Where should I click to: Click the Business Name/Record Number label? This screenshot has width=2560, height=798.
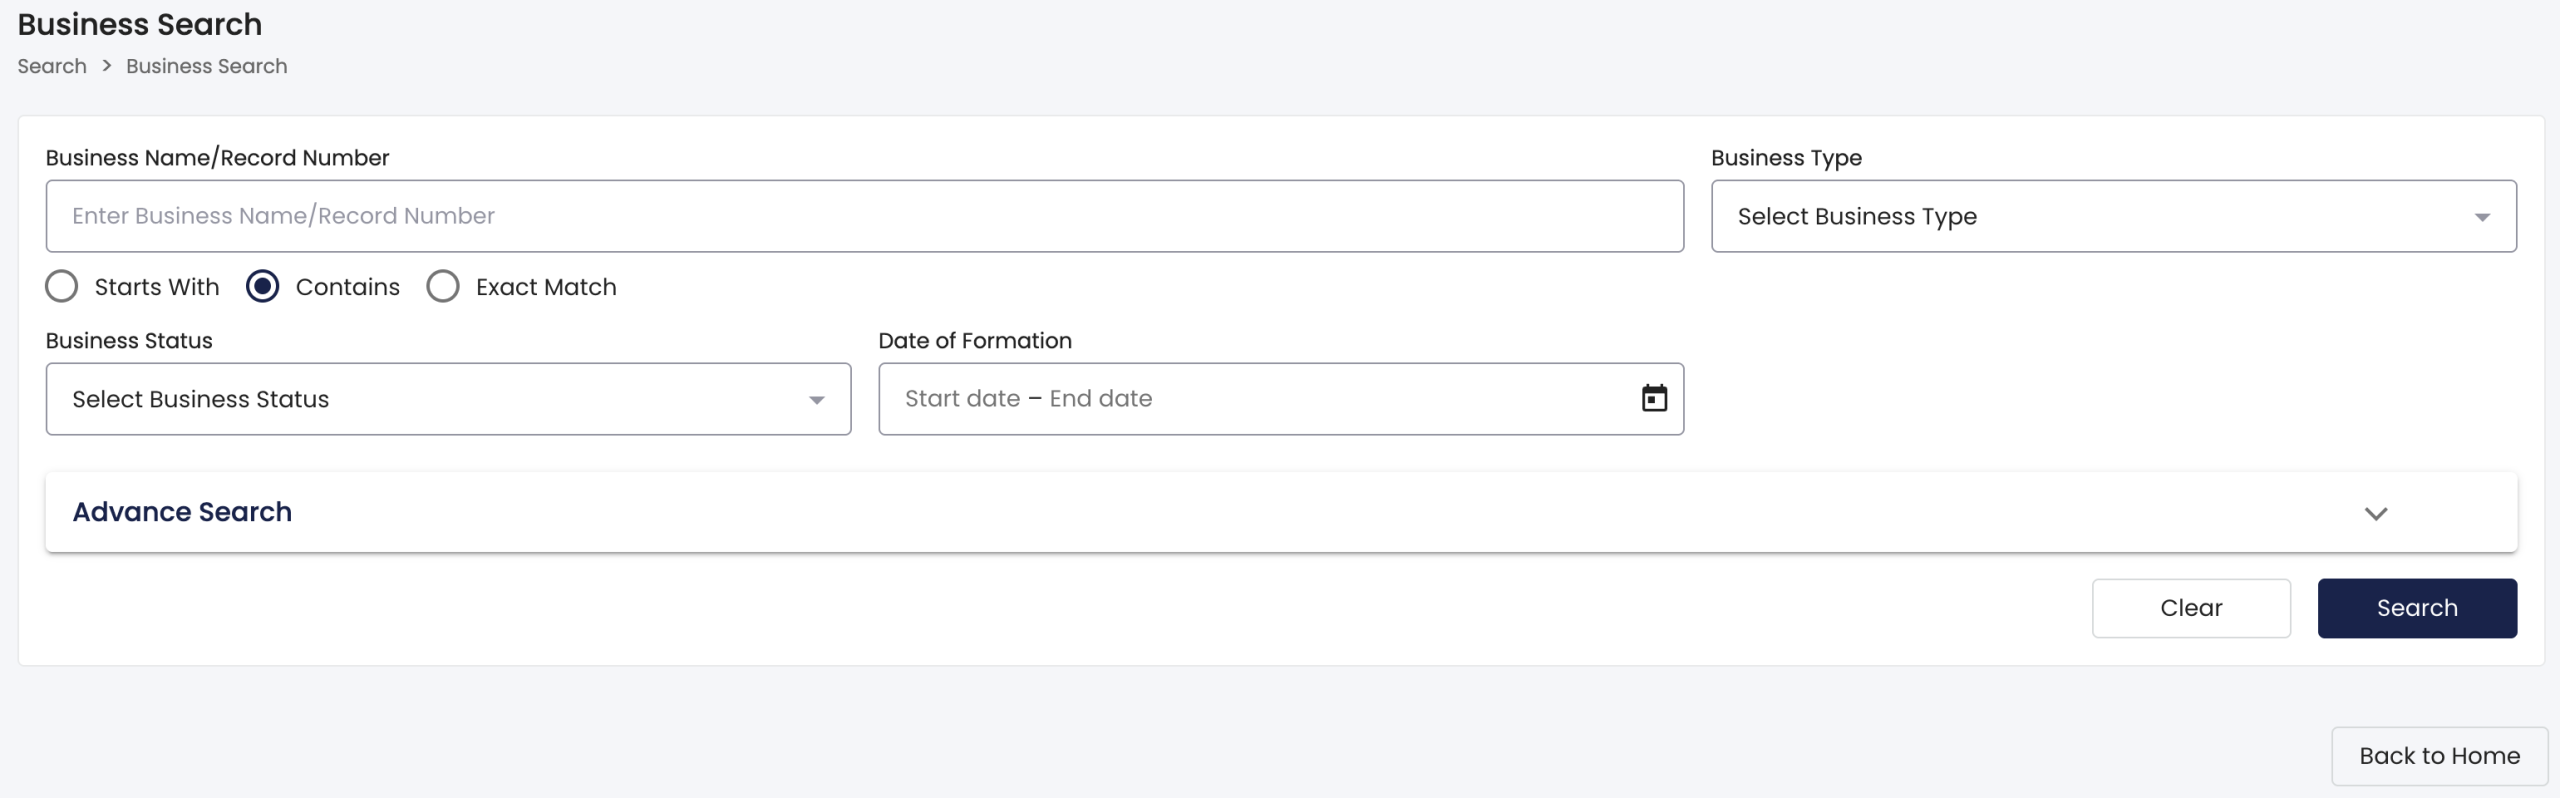pos(217,158)
